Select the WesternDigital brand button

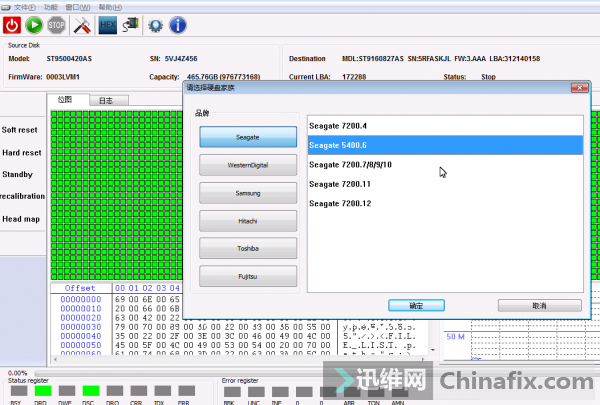click(248, 165)
